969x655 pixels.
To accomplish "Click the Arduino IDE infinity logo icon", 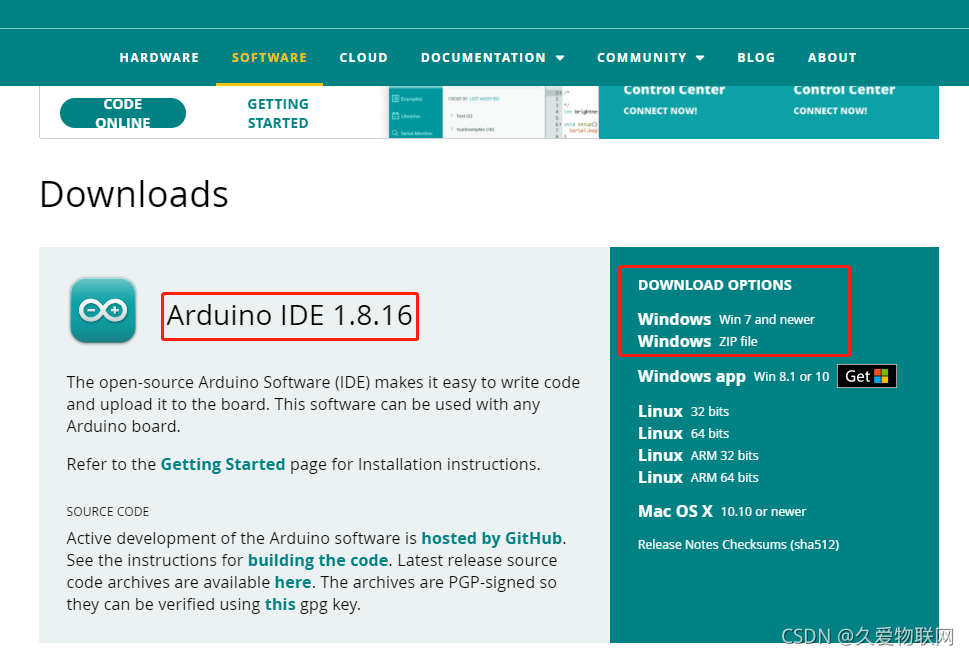I will pos(103,310).
